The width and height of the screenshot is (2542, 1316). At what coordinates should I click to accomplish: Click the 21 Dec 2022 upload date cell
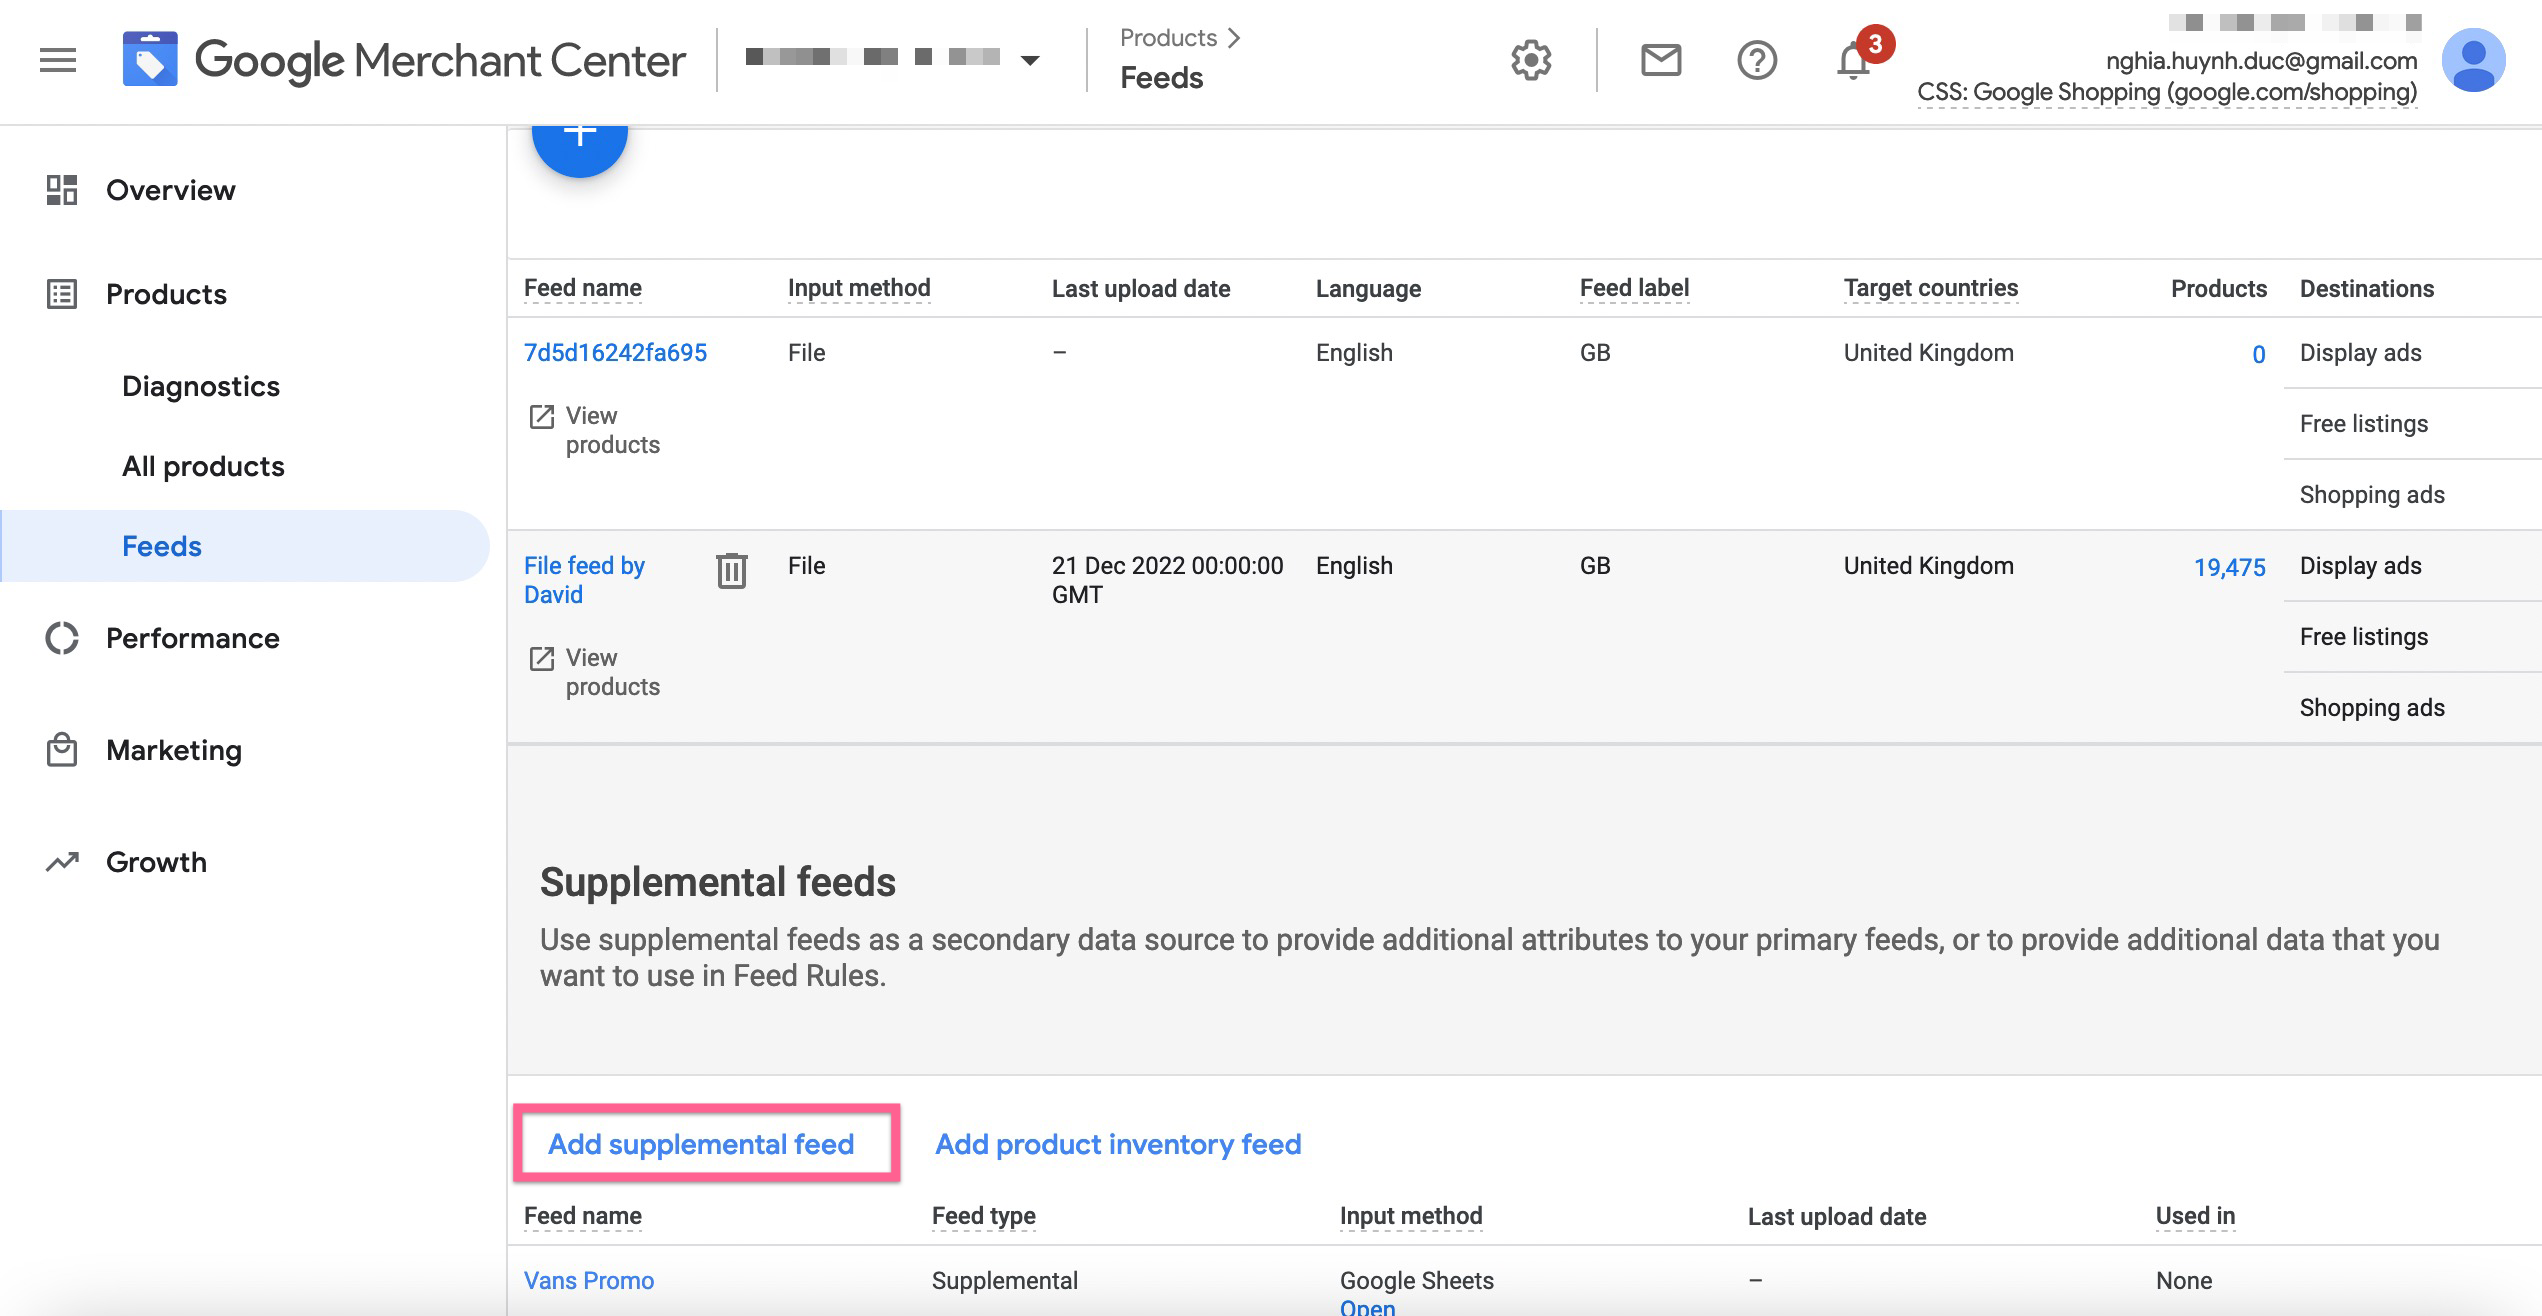coord(1168,580)
